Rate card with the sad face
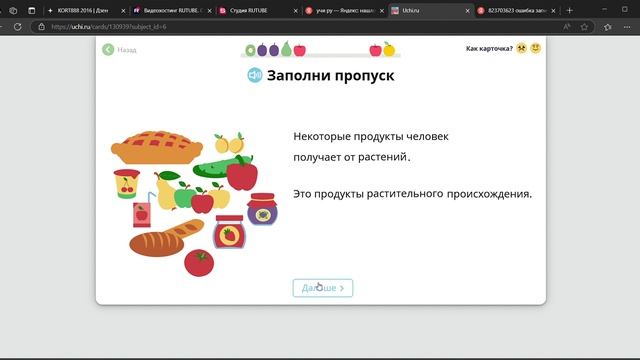The width and height of the screenshot is (640, 360). point(521,48)
